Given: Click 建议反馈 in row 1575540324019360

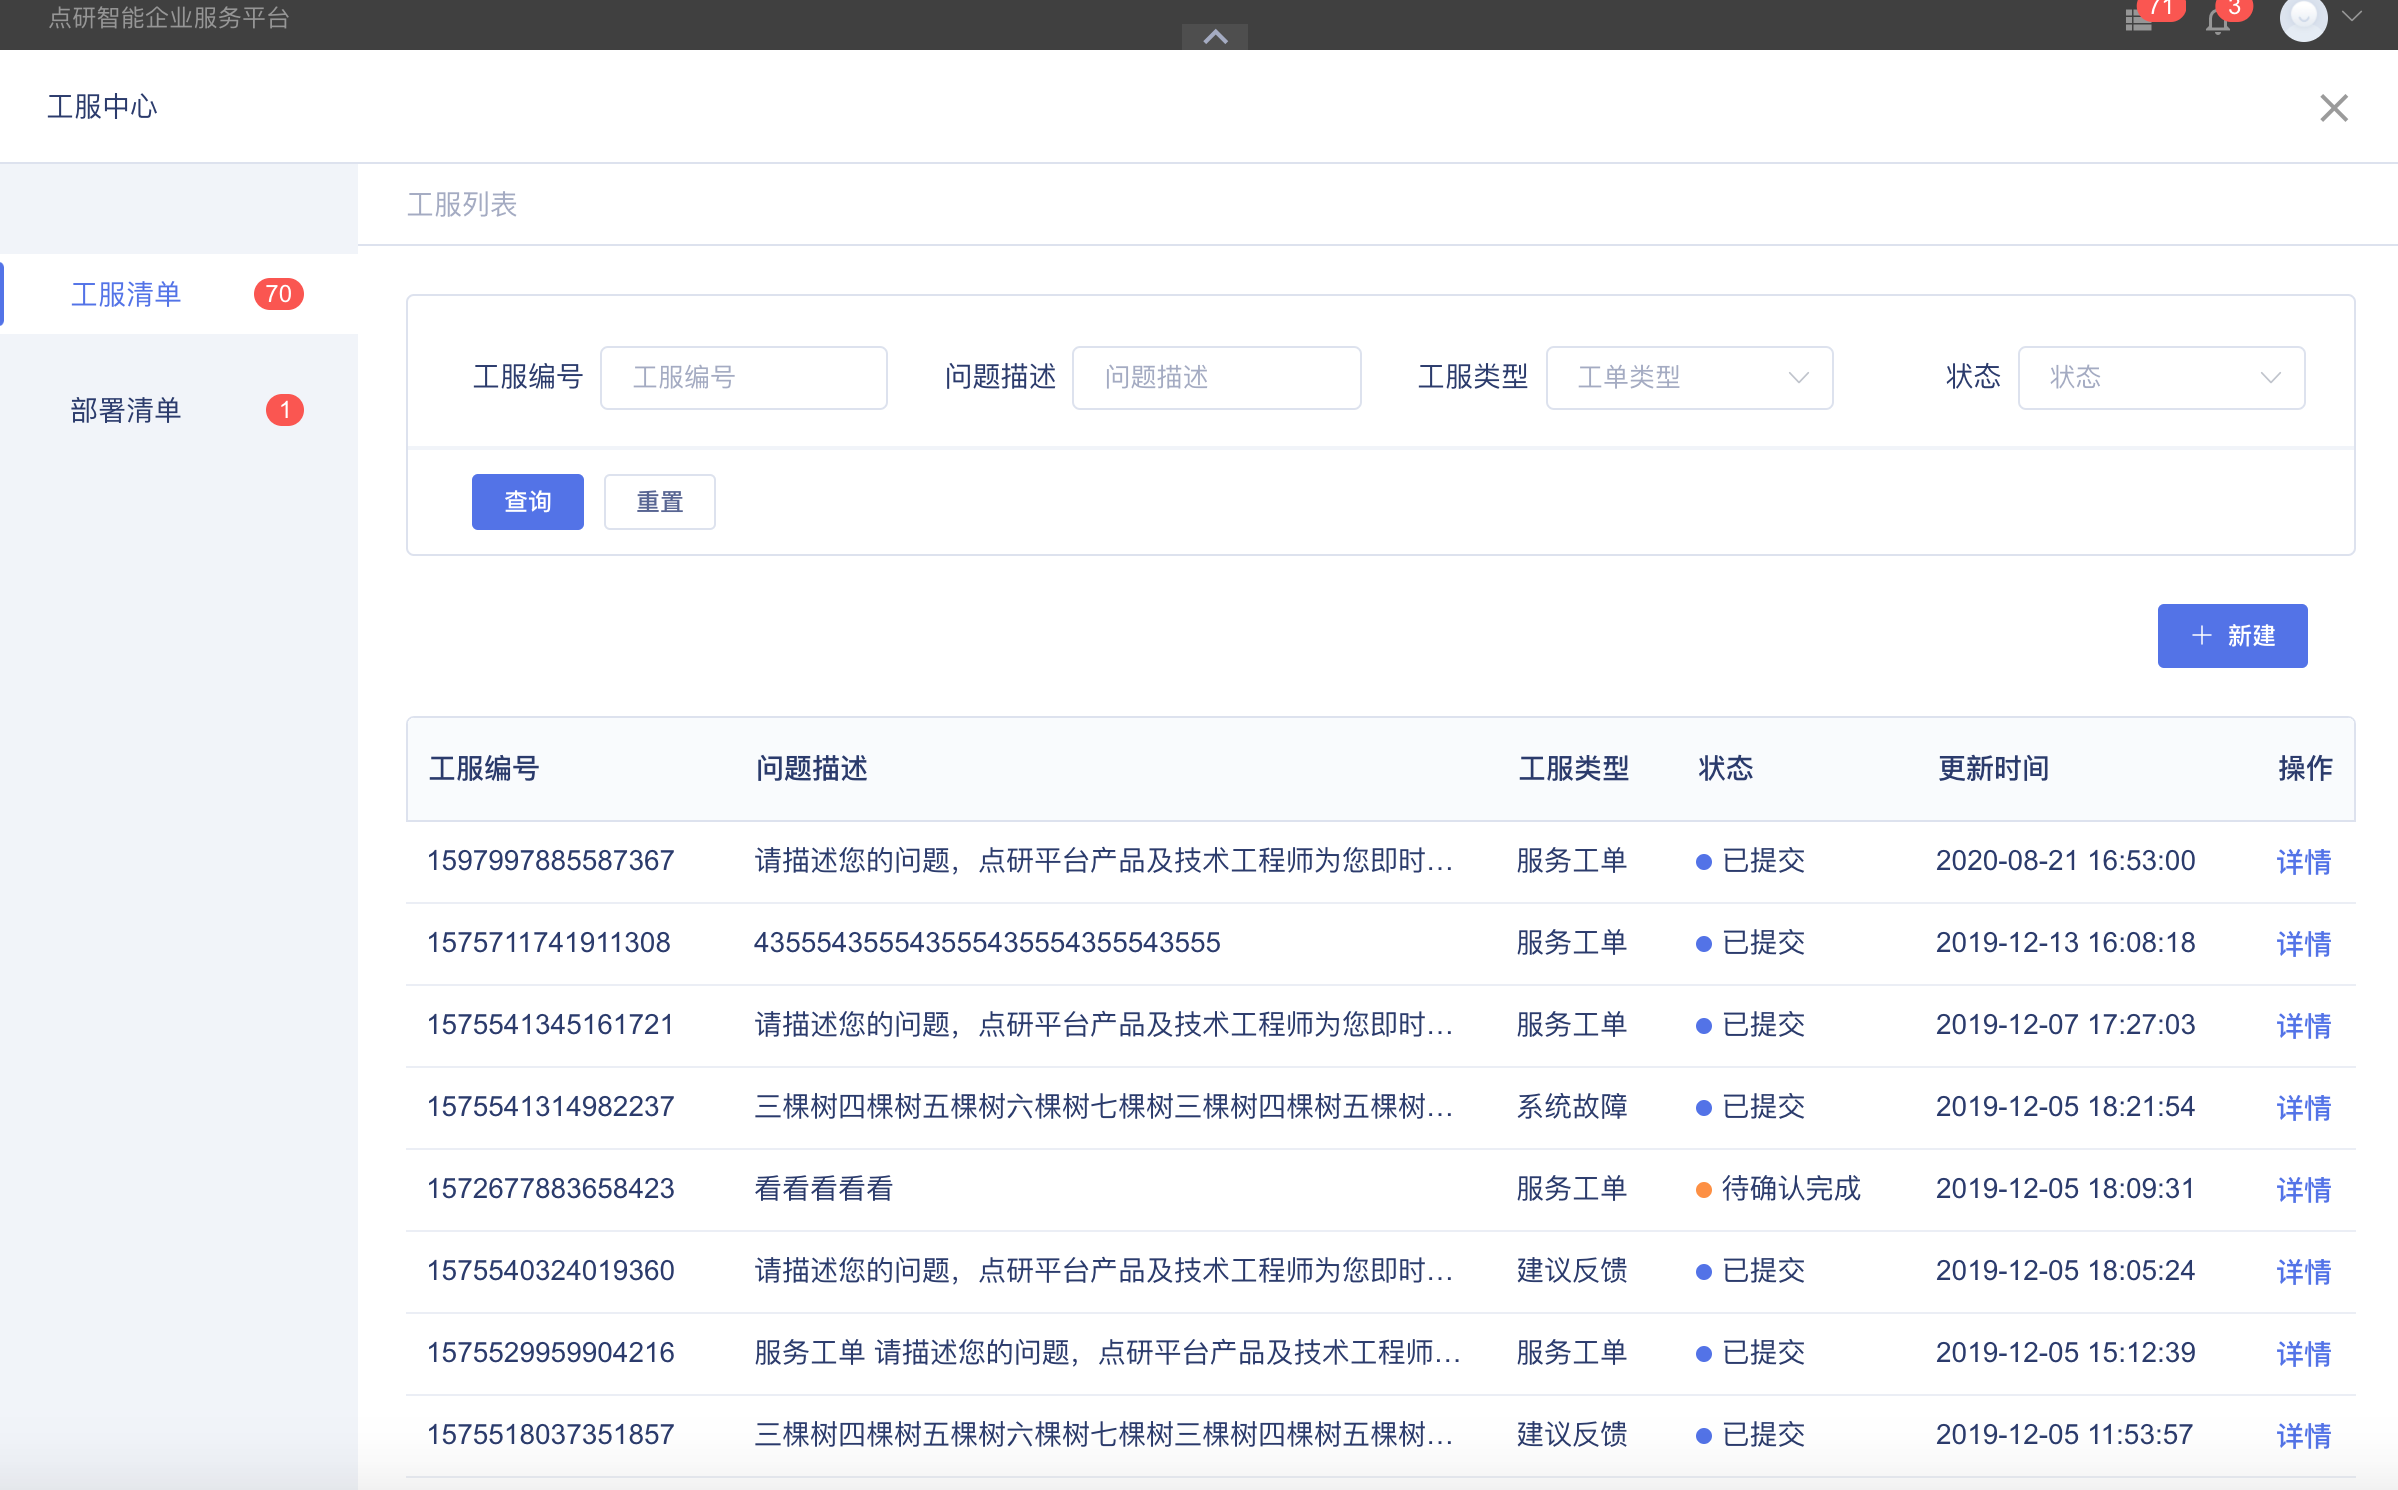Looking at the screenshot, I should tap(1572, 1271).
